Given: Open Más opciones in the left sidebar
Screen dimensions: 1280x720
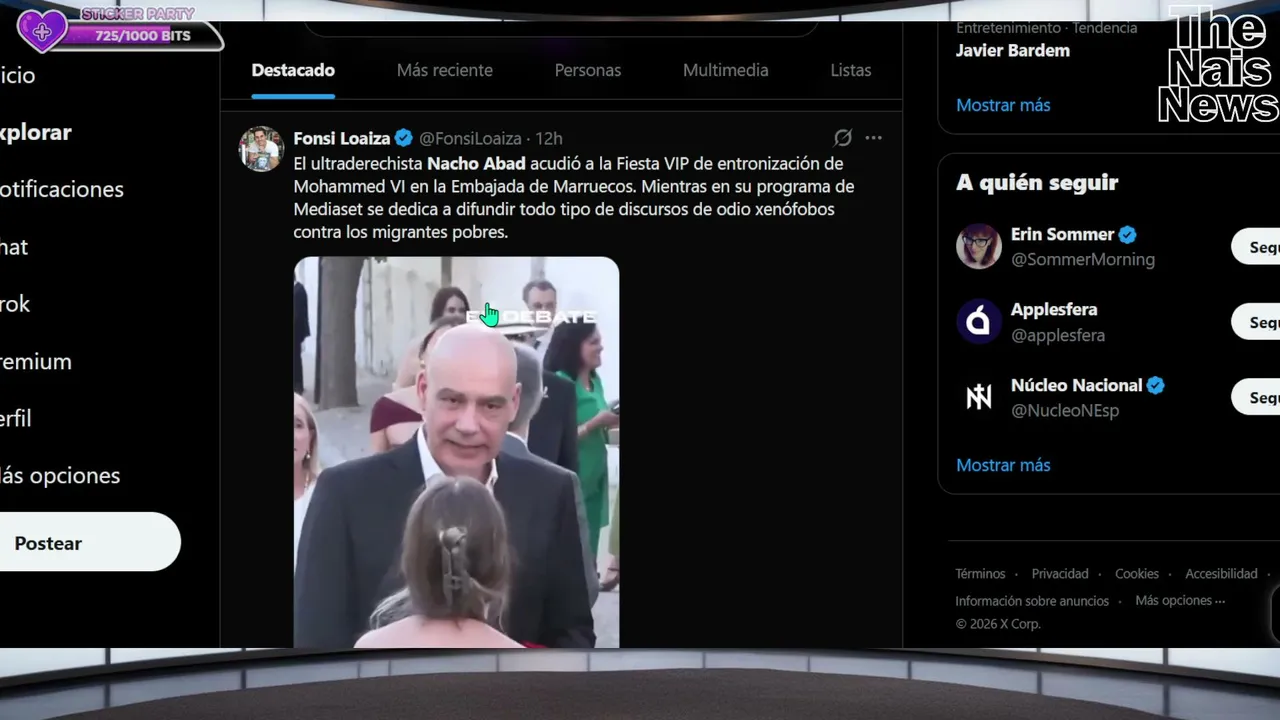Looking at the screenshot, I should pos(60,475).
